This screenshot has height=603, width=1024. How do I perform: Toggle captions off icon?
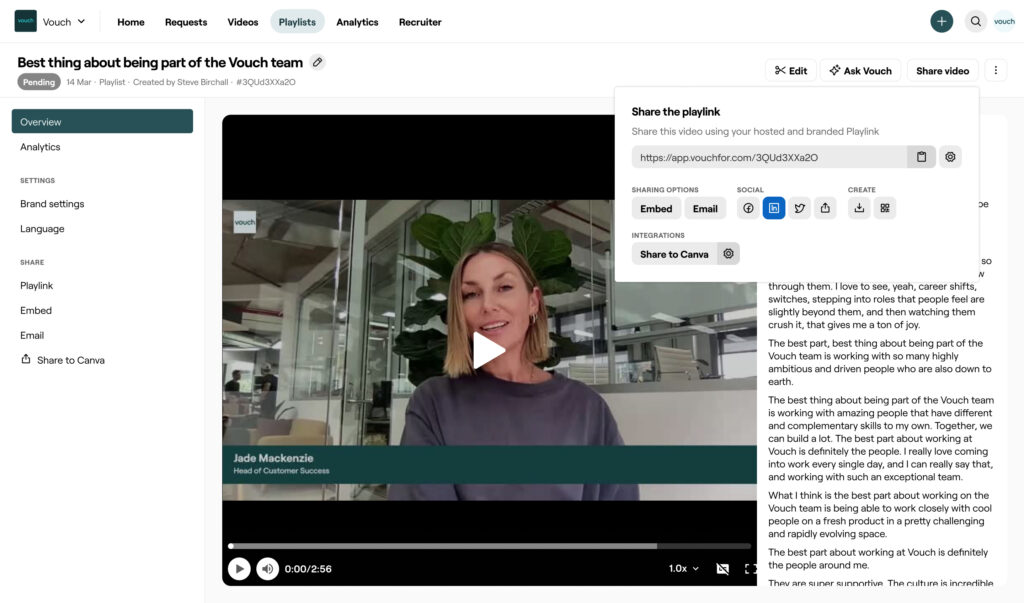pos(722,569)
